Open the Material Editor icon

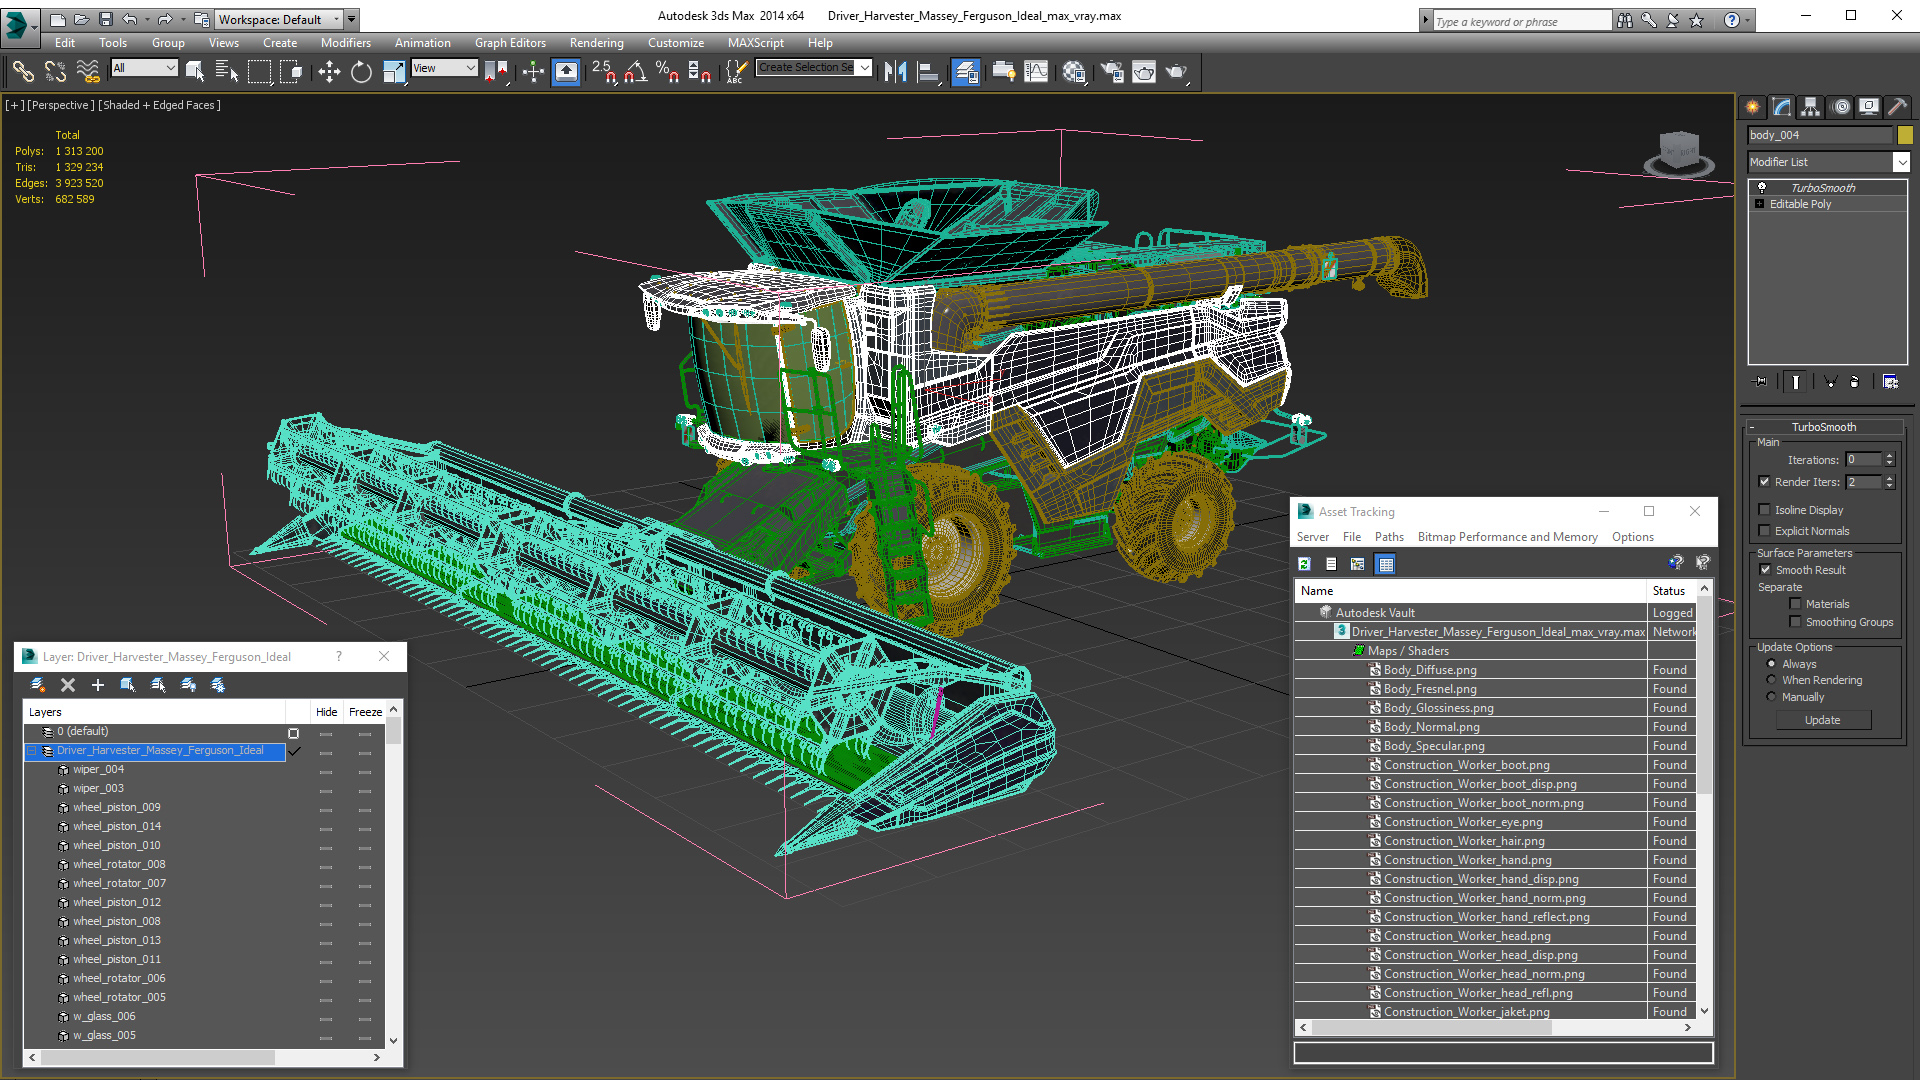1074,71
